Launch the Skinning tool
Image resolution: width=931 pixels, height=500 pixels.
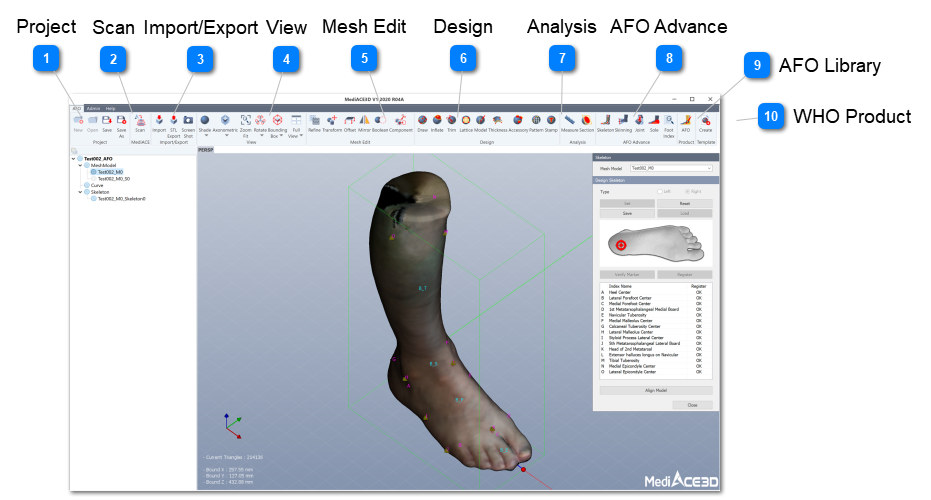623,123
